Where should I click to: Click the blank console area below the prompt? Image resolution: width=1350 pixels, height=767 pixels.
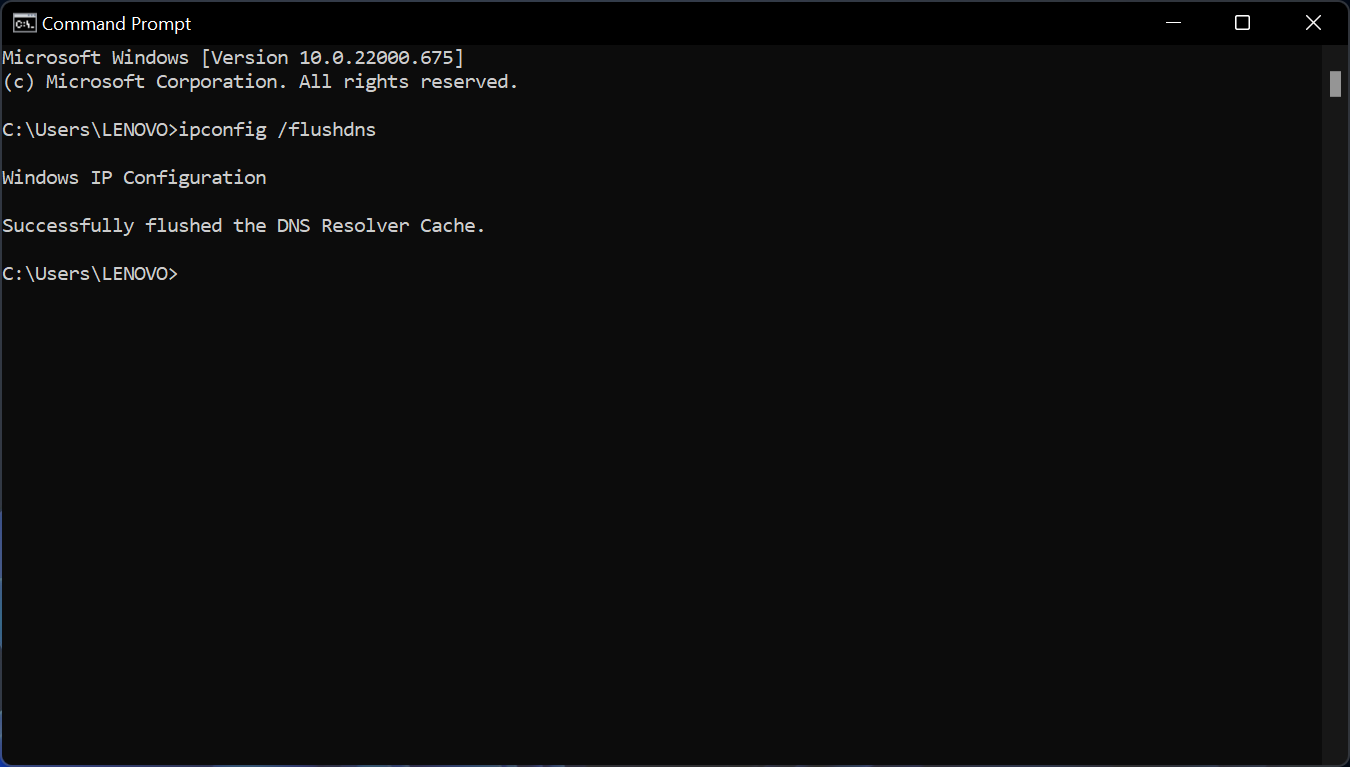pyautogui.click(x=660, y=520)
